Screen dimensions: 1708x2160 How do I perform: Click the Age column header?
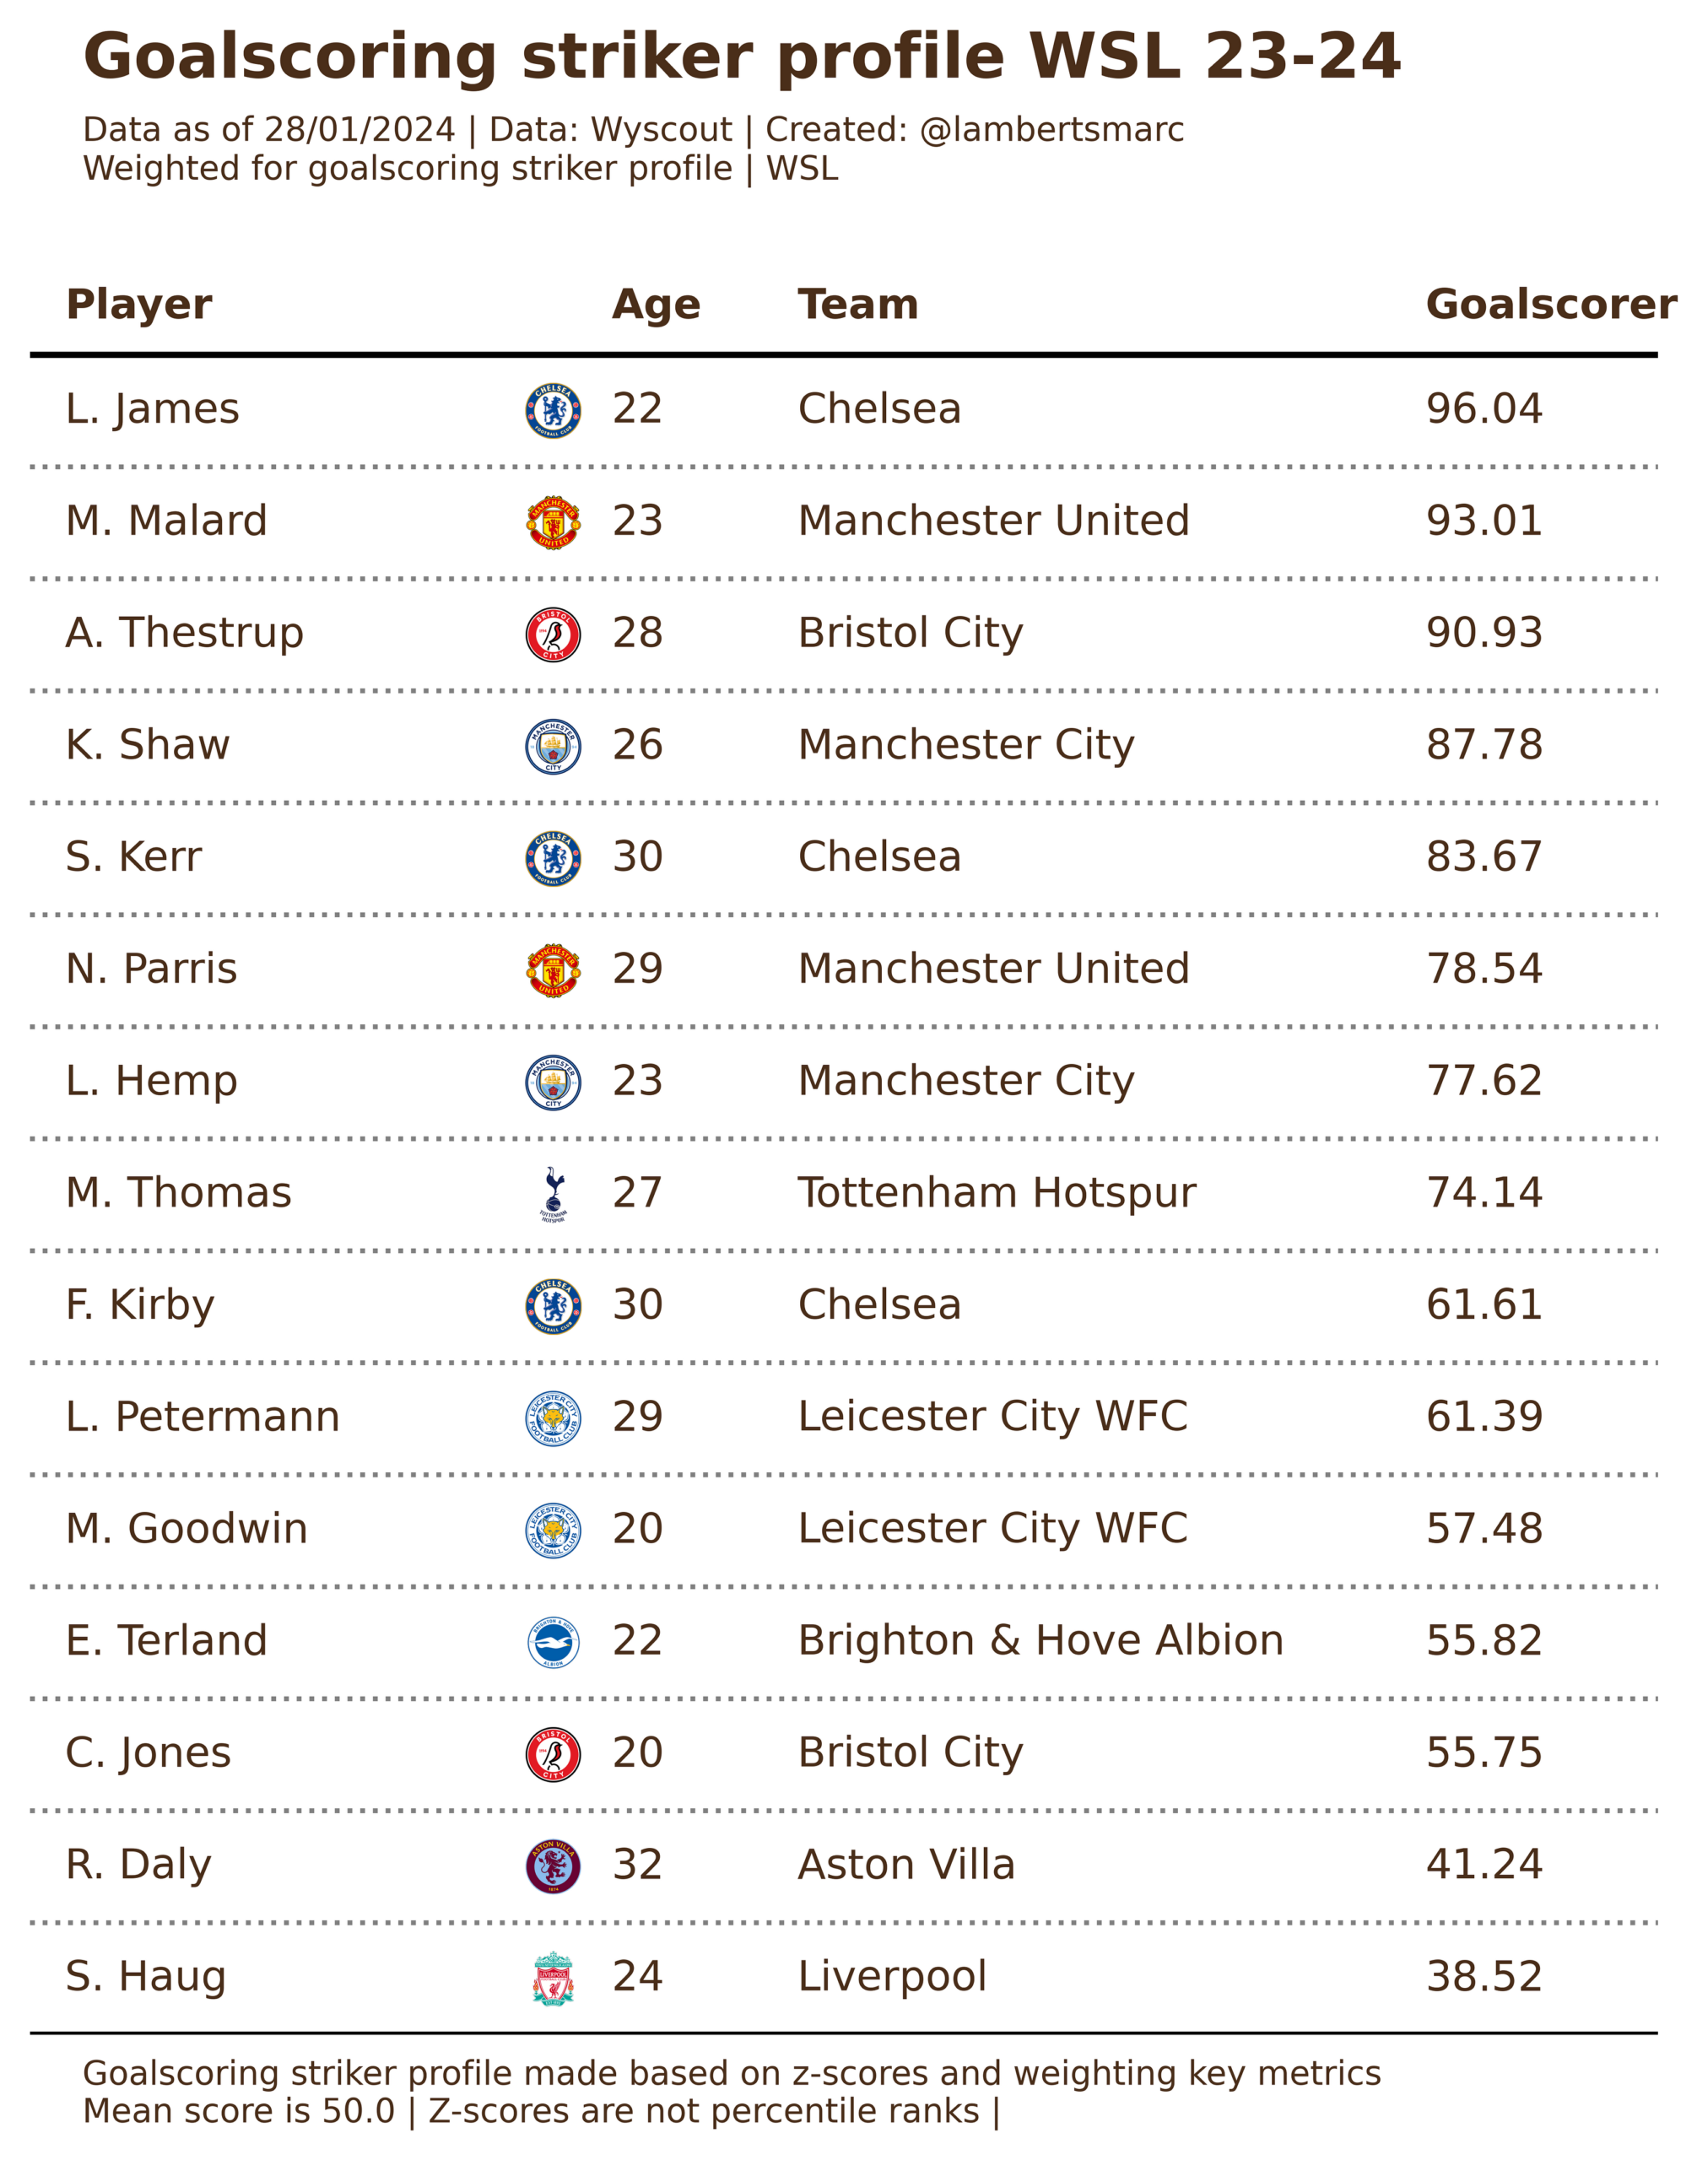click(656, 305)
